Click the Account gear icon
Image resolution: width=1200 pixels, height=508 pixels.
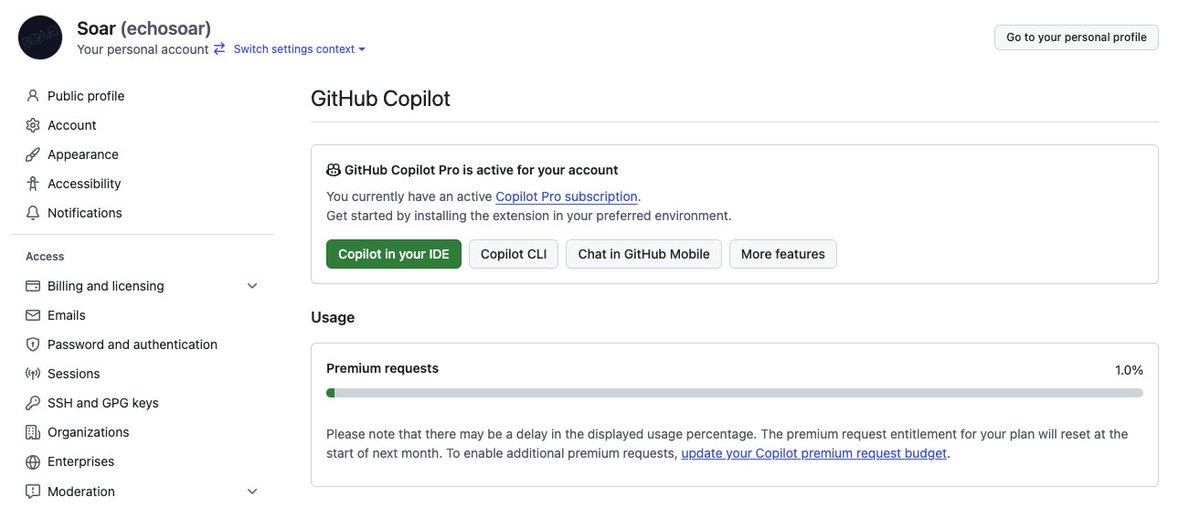tap(33, 125)
